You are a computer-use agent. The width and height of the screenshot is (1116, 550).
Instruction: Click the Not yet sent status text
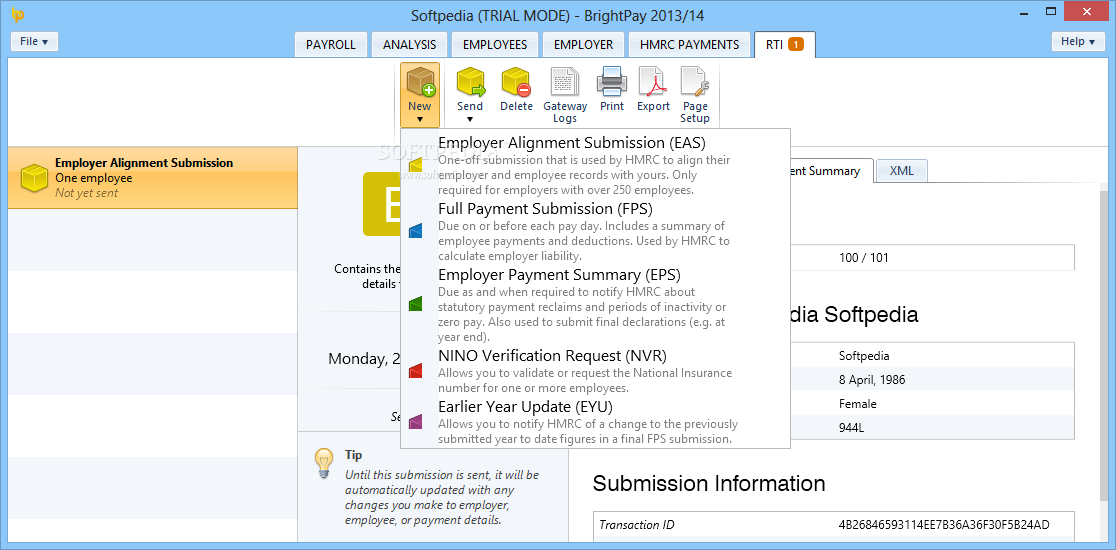86,193
